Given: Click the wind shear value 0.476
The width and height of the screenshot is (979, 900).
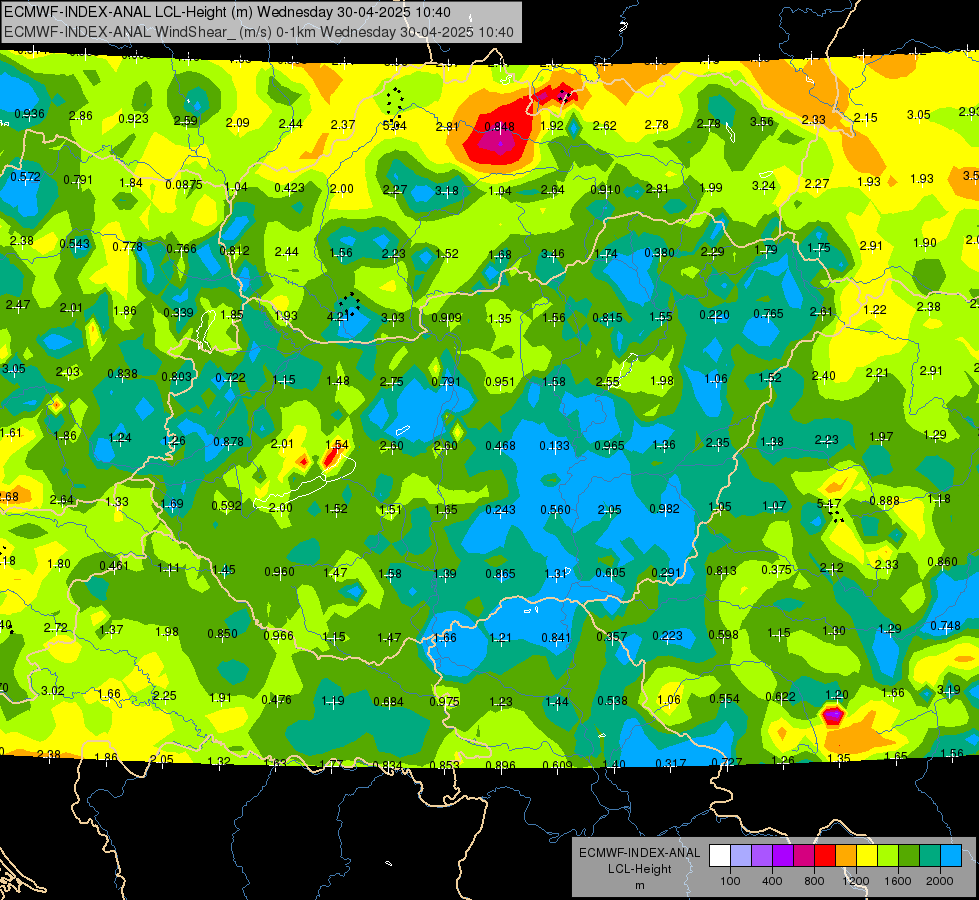Looking at the screenshot, I should point(276,700).
